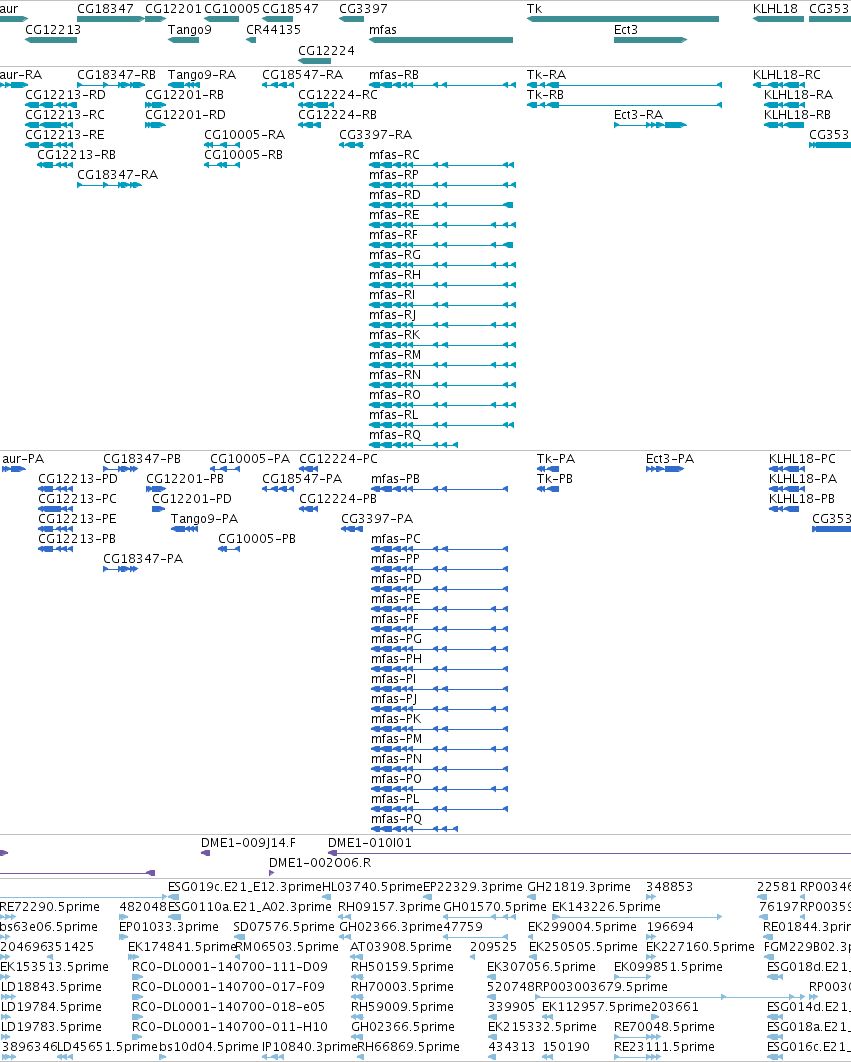
Task: Click EST RE70048.5prime label
Action: click(x=664, y=1027)
